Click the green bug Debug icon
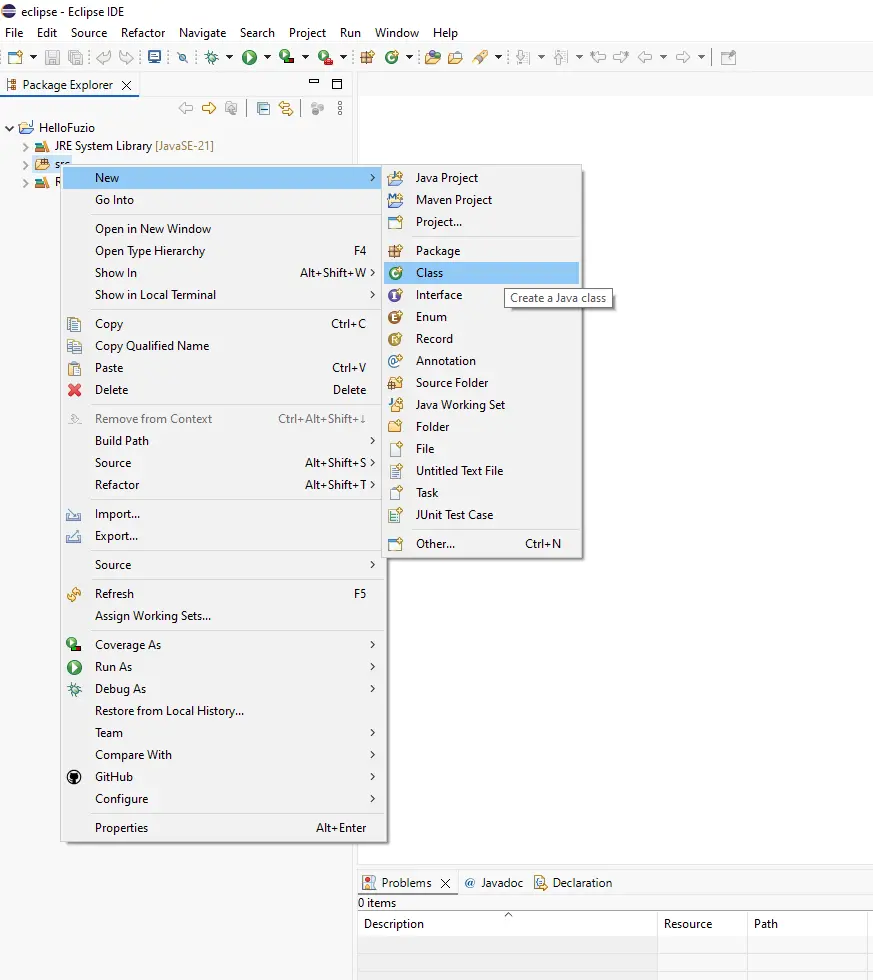This screenshot has width=873, height=980. point(212,58)
